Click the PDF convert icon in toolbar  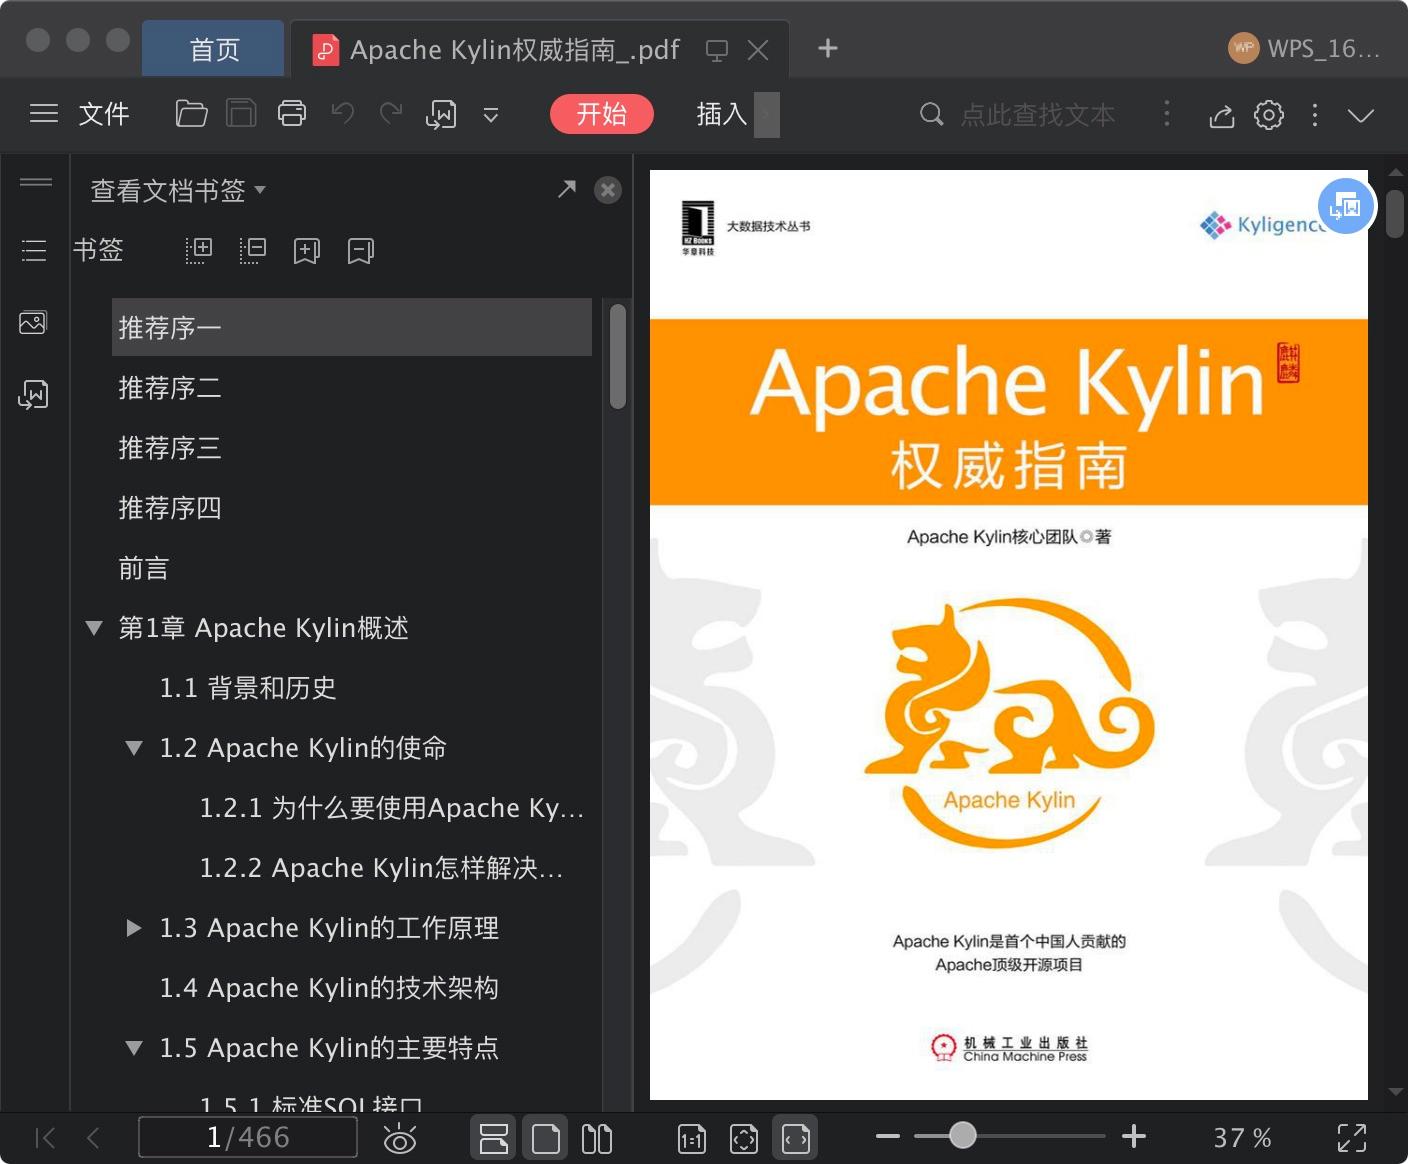[x=441, y=115]
